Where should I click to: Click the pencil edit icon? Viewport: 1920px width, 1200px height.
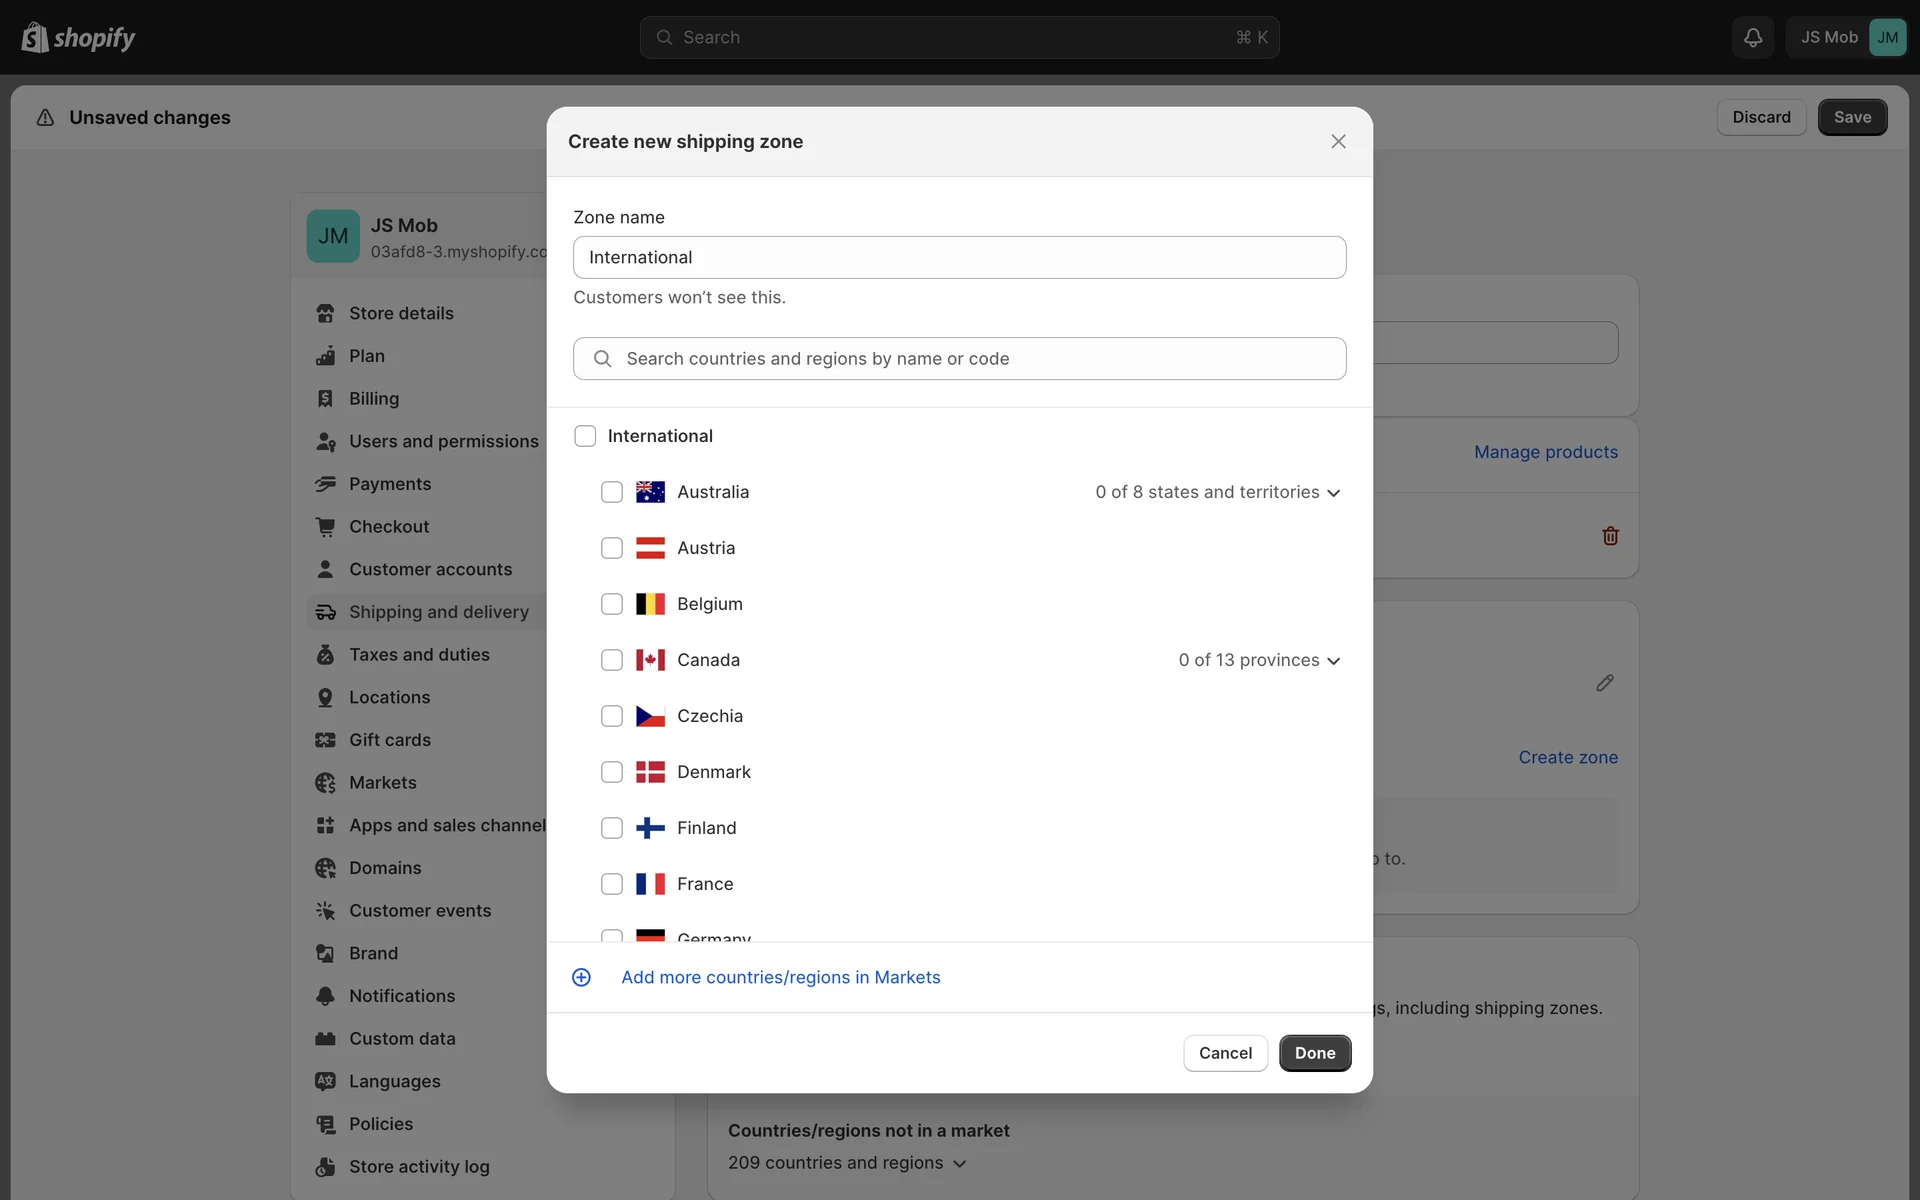[1605, 683]
